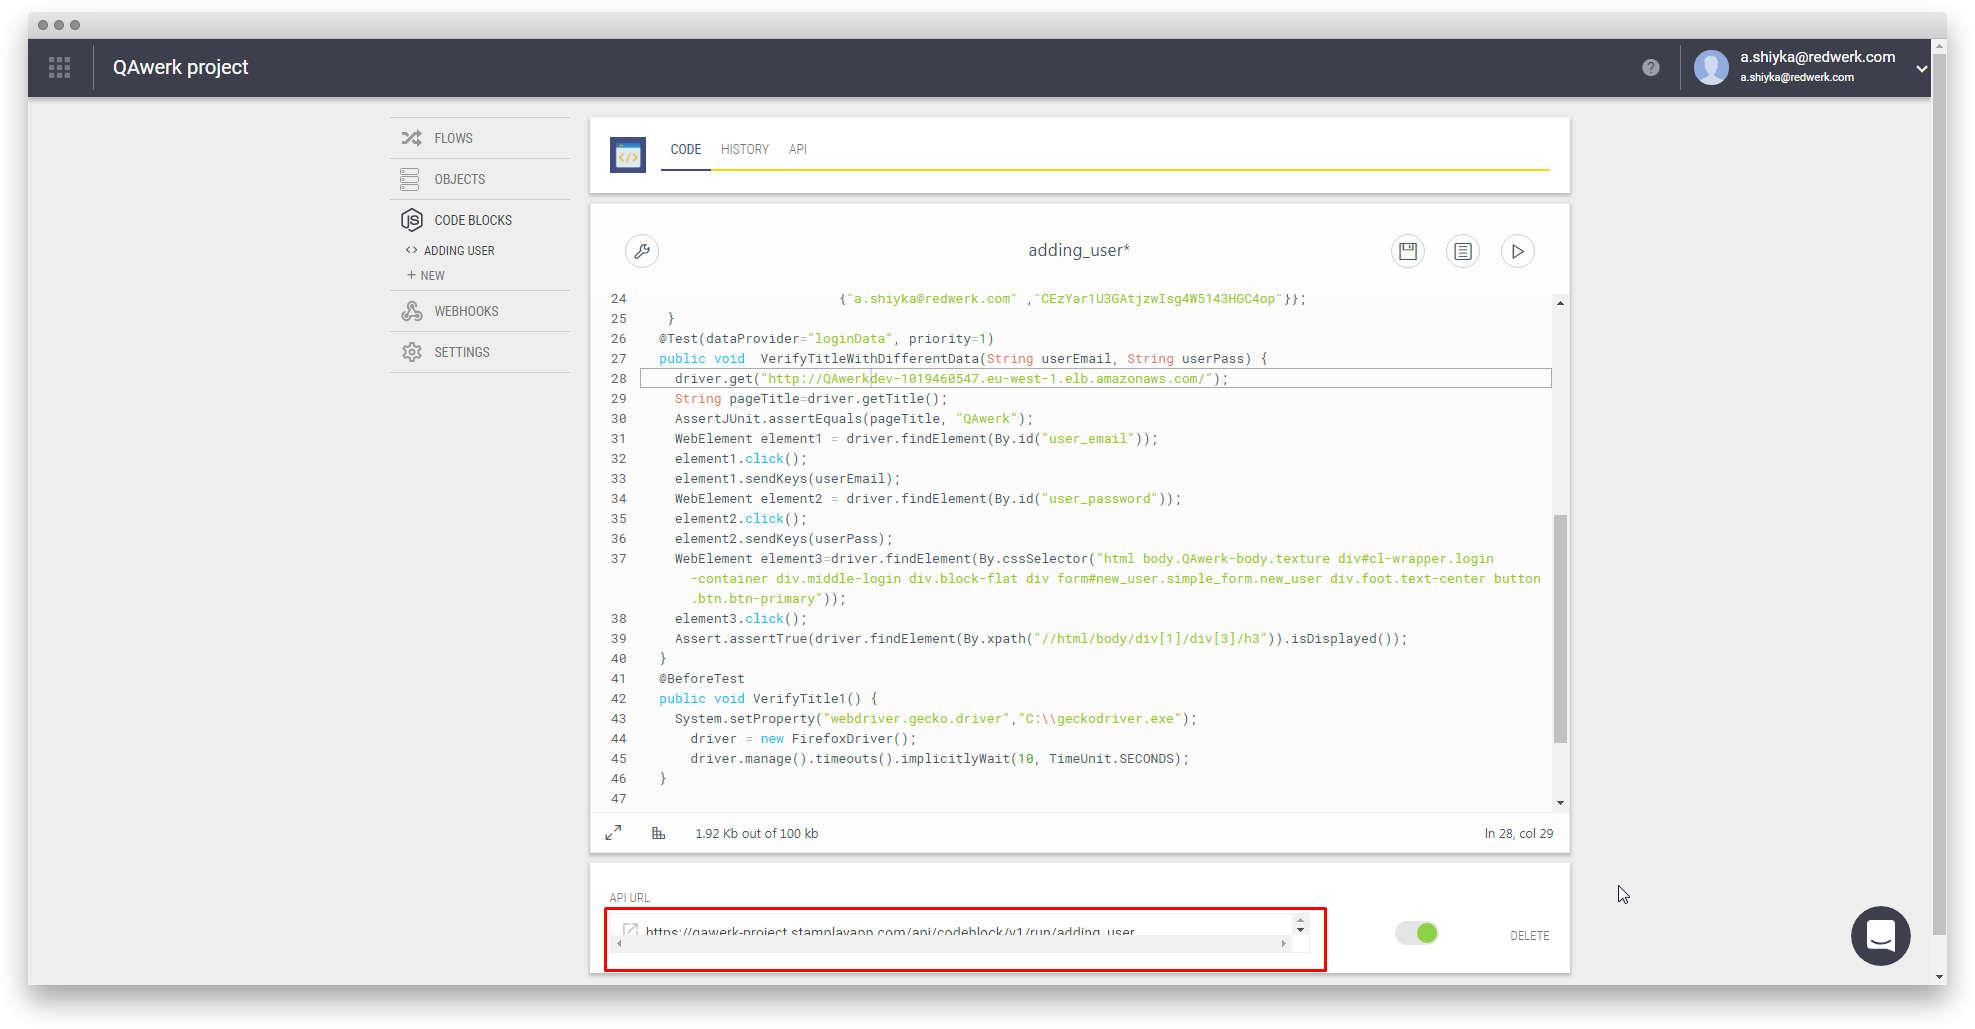Switch to the HISTORY tab
The image size is (1975, 1029).
(745, 150)
